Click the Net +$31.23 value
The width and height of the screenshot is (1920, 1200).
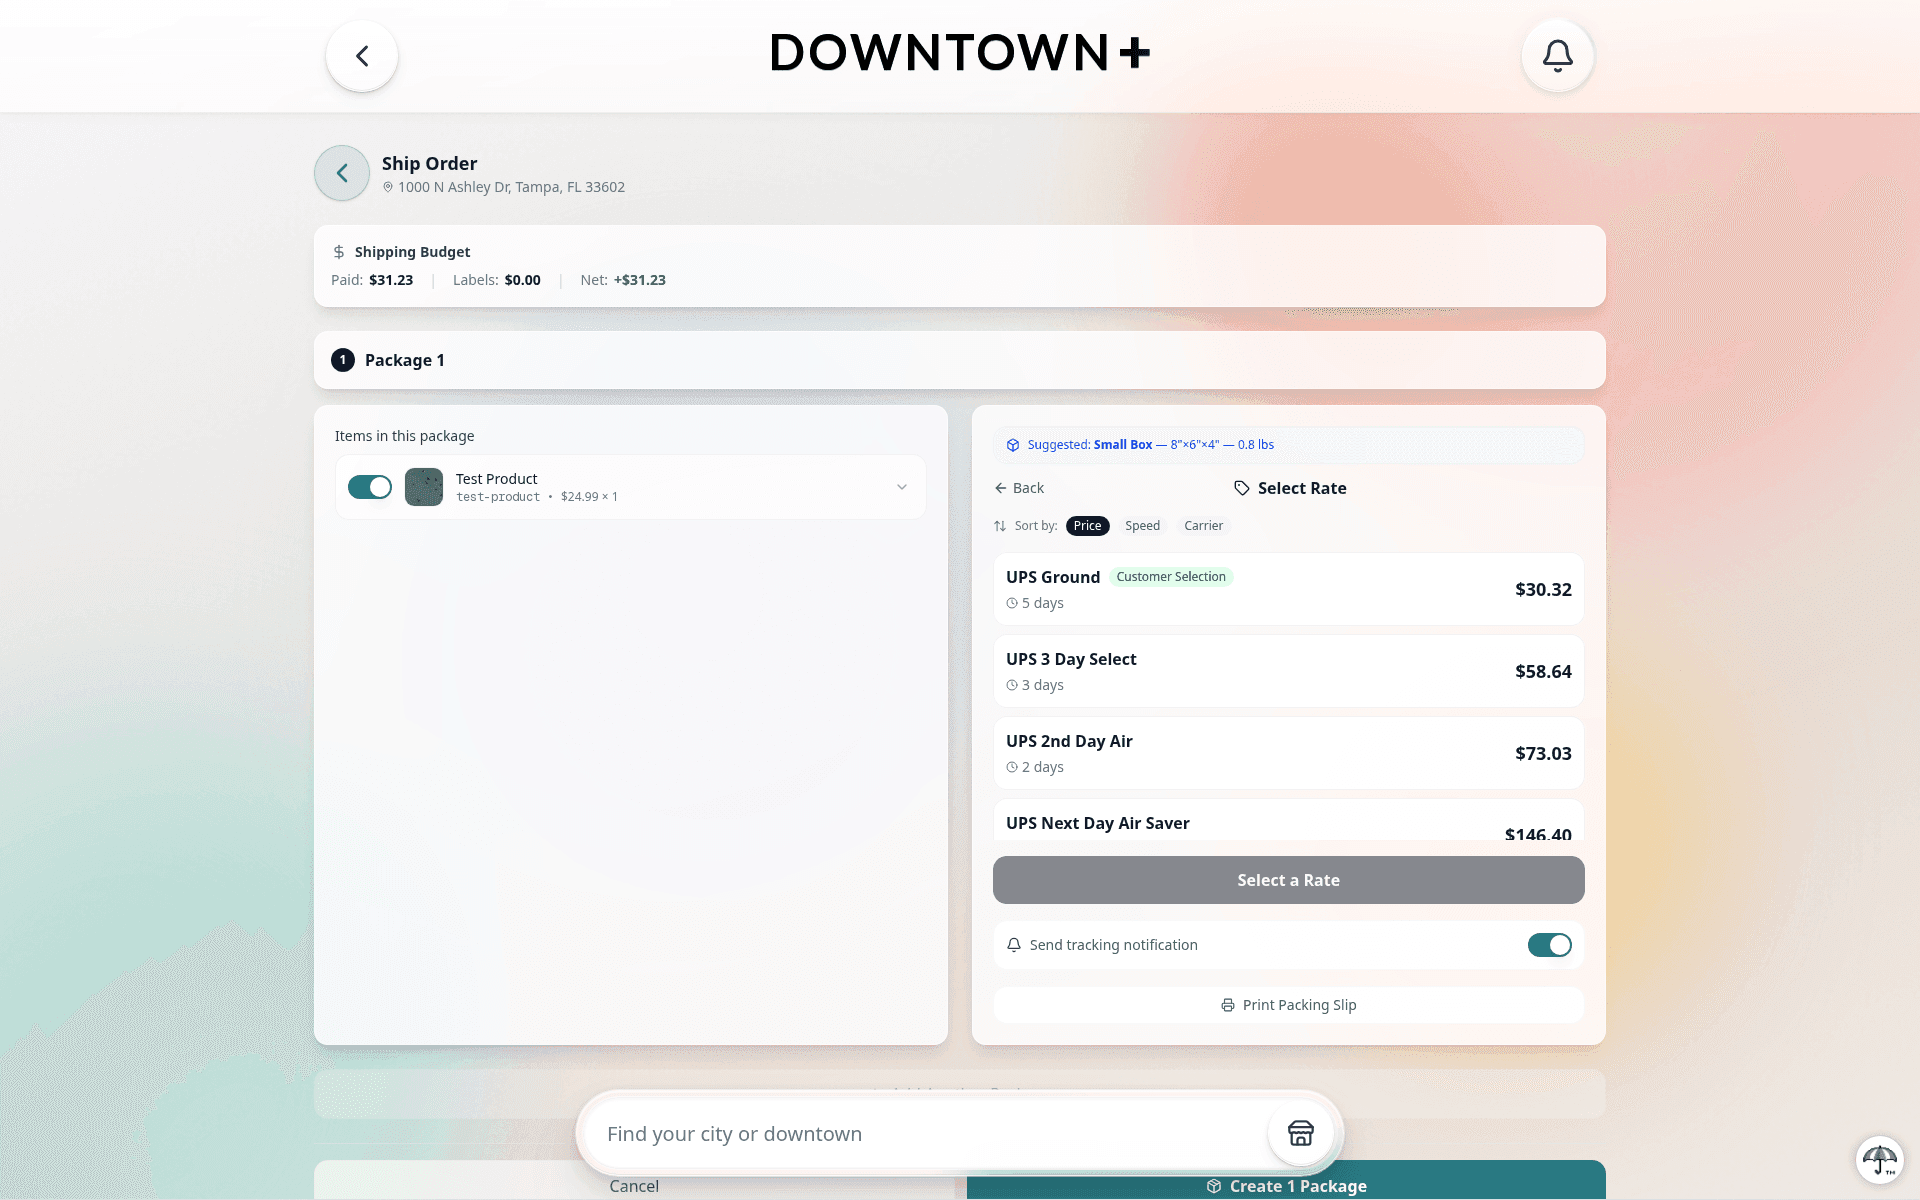click(x=640, y=280)
